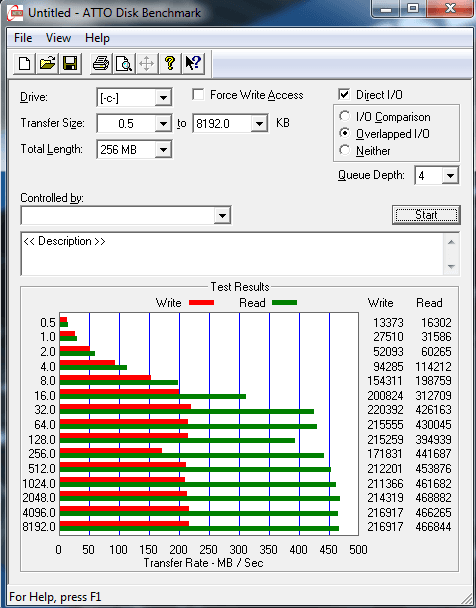
Task: Click the 8192.0 row label in chart
Action: 39,527
